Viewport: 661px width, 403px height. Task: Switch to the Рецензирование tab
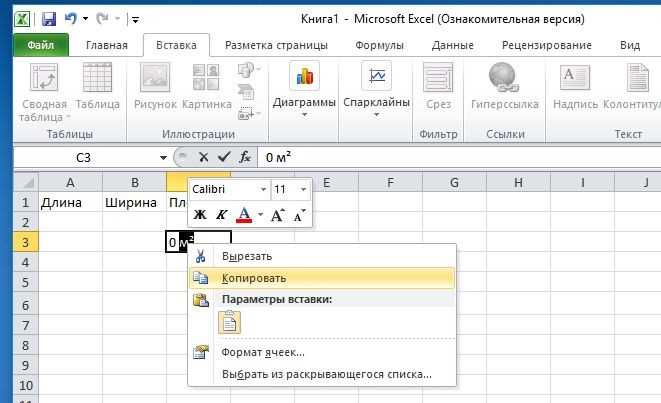coord(547,45)
